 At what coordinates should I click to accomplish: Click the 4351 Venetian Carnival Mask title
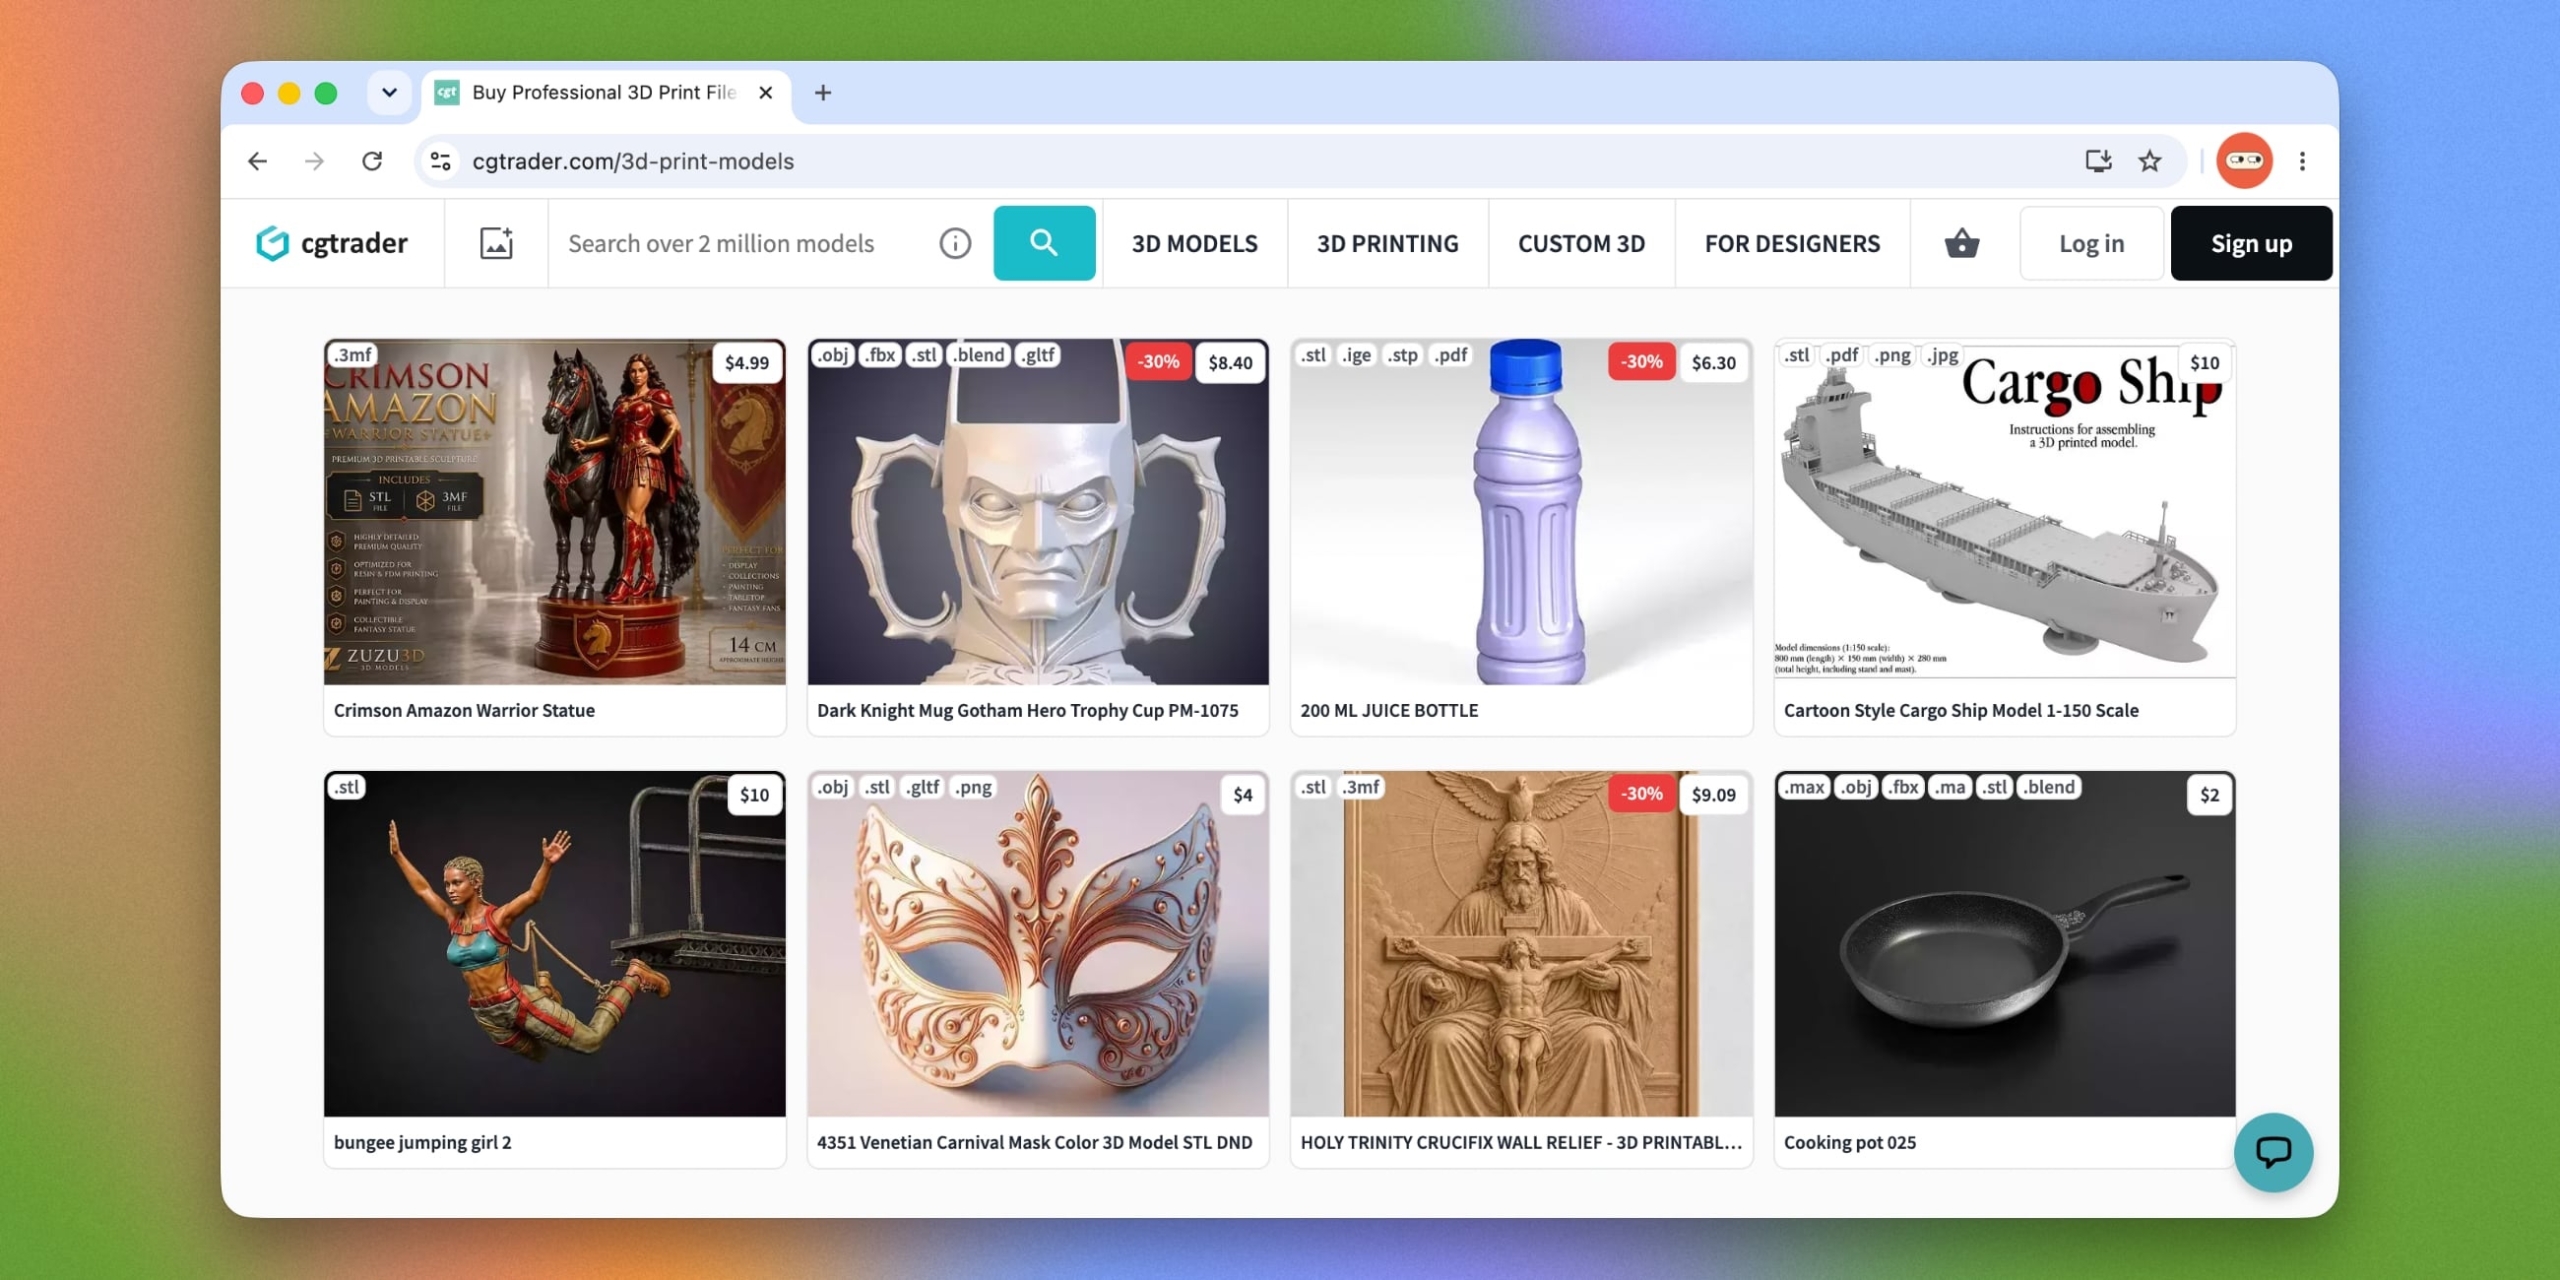1034,1142
